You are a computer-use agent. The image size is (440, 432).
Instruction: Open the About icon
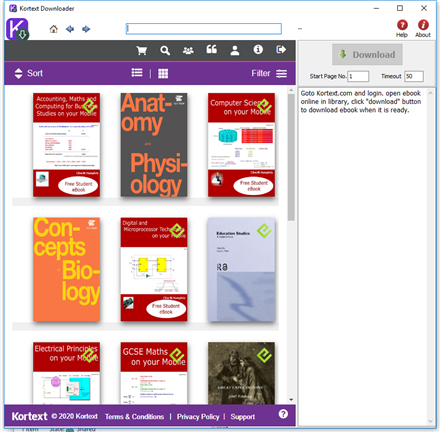(423, 28)
